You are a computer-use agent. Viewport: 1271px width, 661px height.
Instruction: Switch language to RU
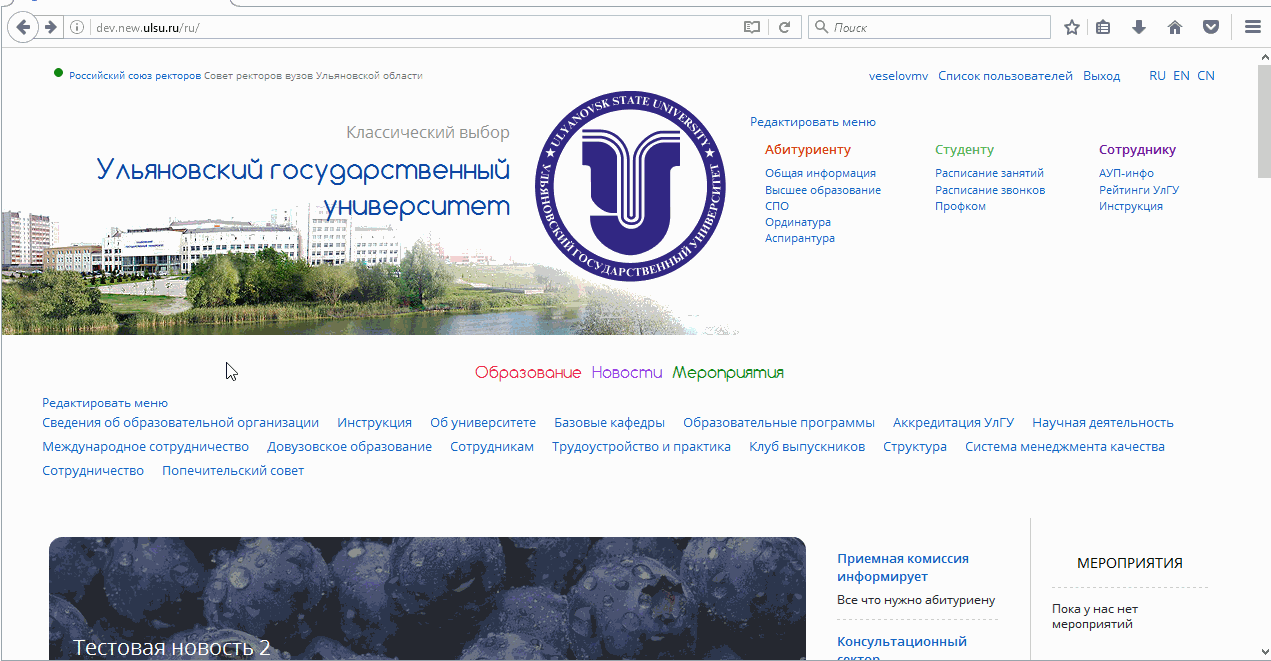tap(1157, 76)
